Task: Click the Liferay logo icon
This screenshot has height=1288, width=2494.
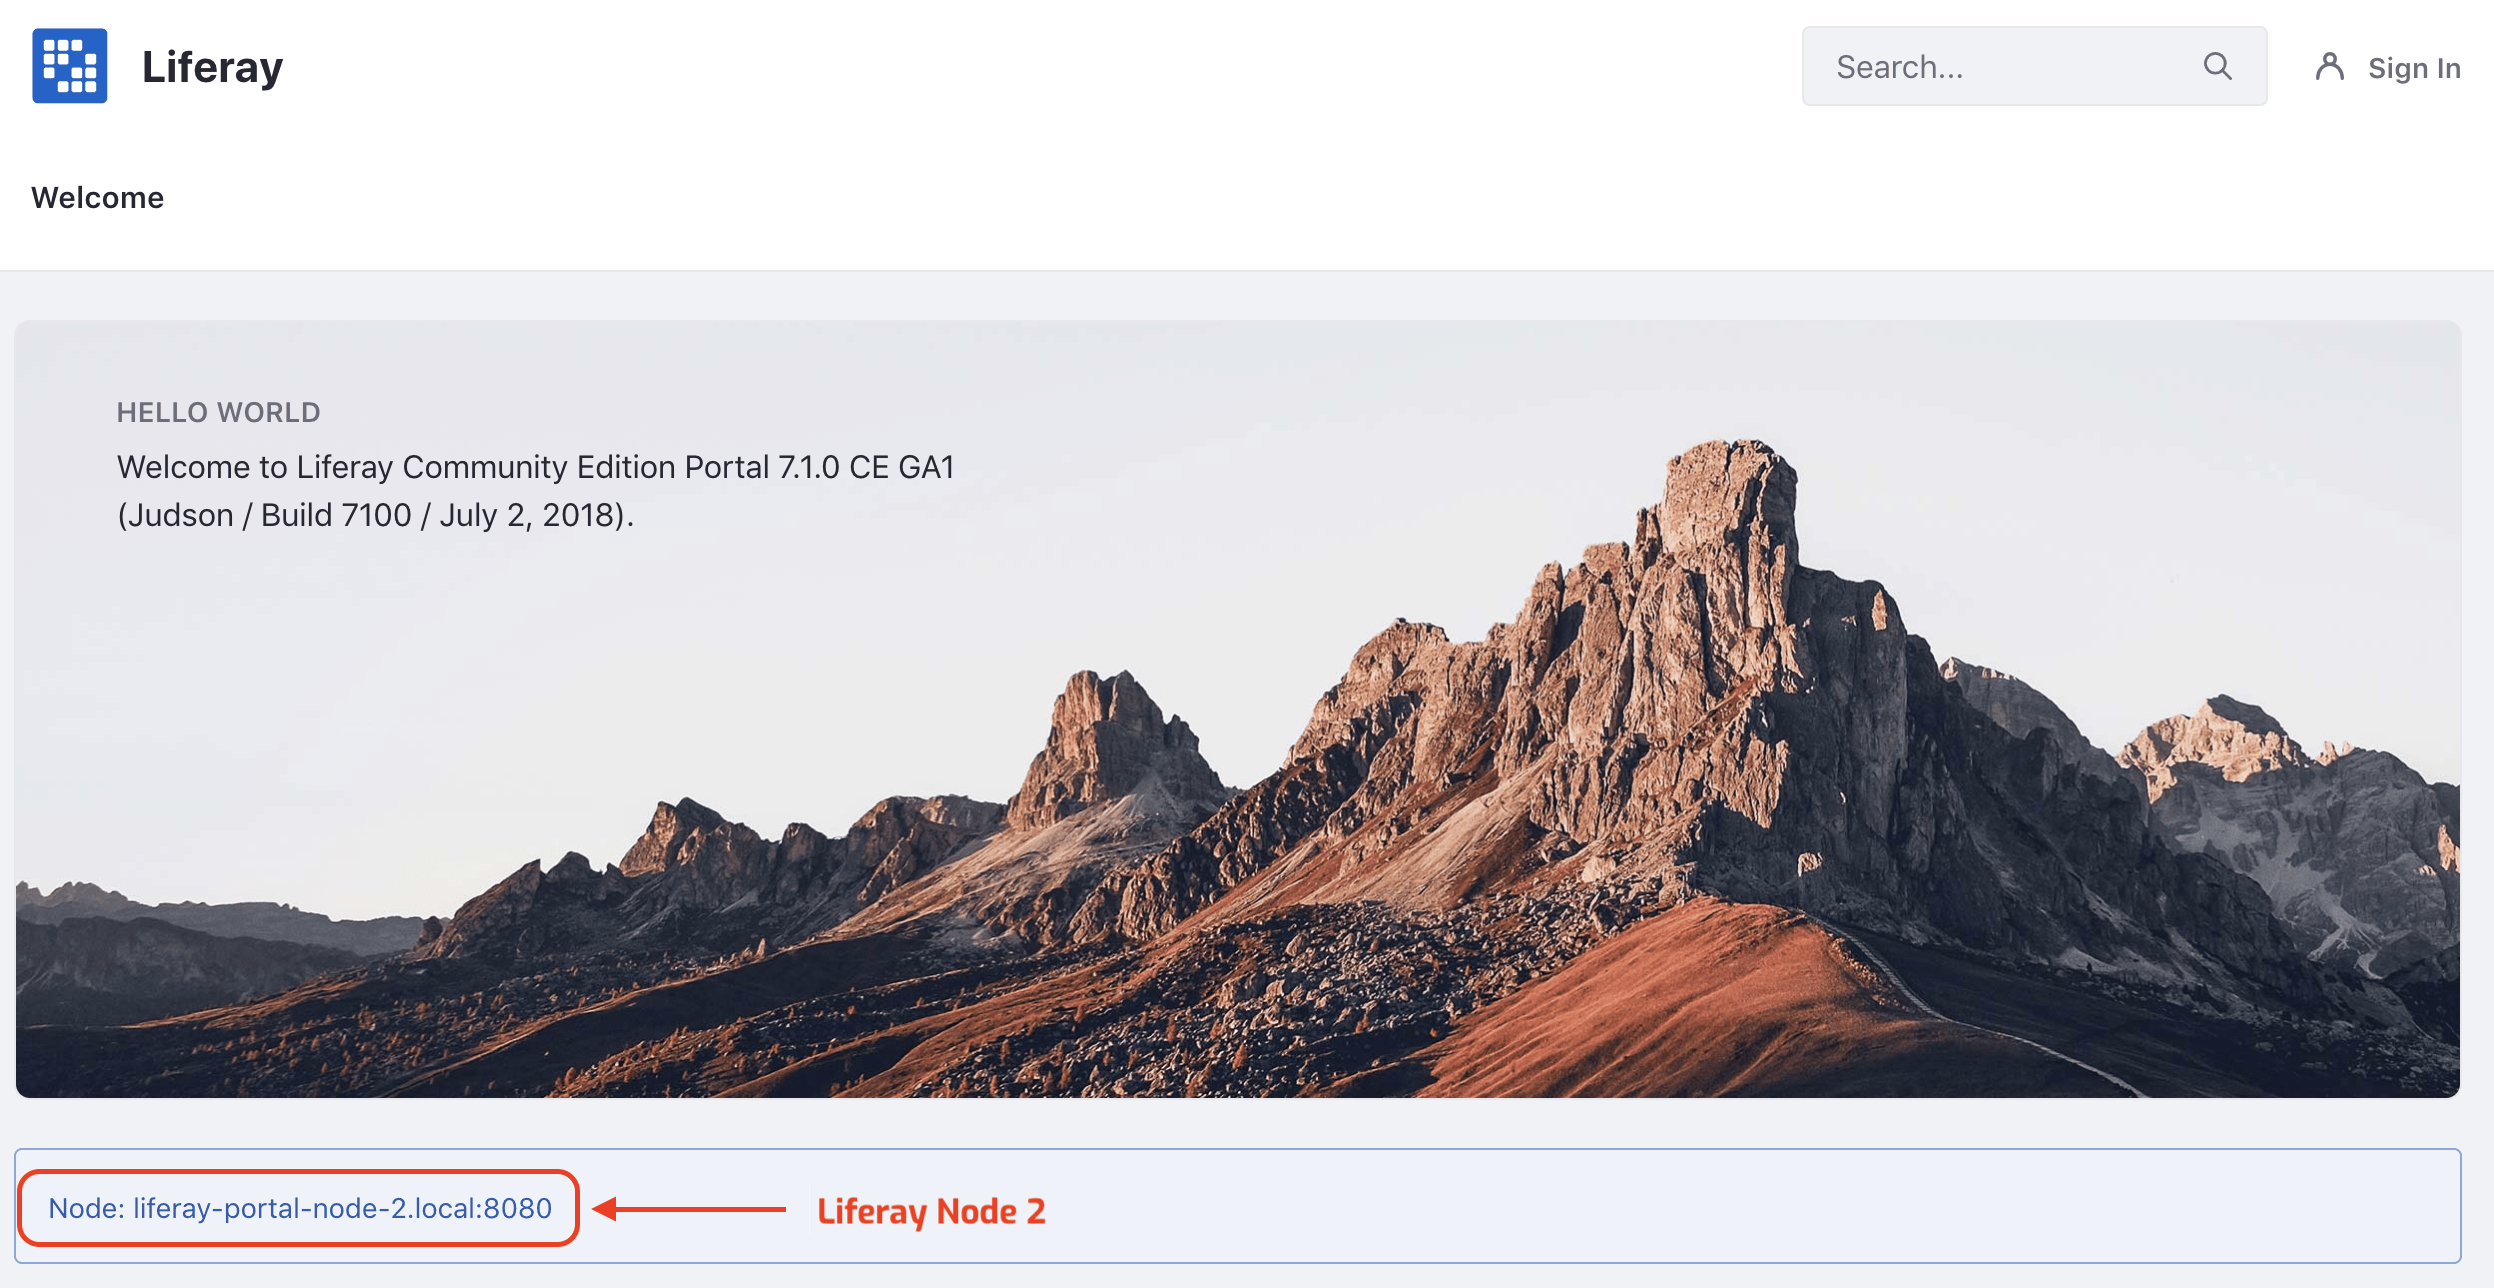Action: coord(70,66)
